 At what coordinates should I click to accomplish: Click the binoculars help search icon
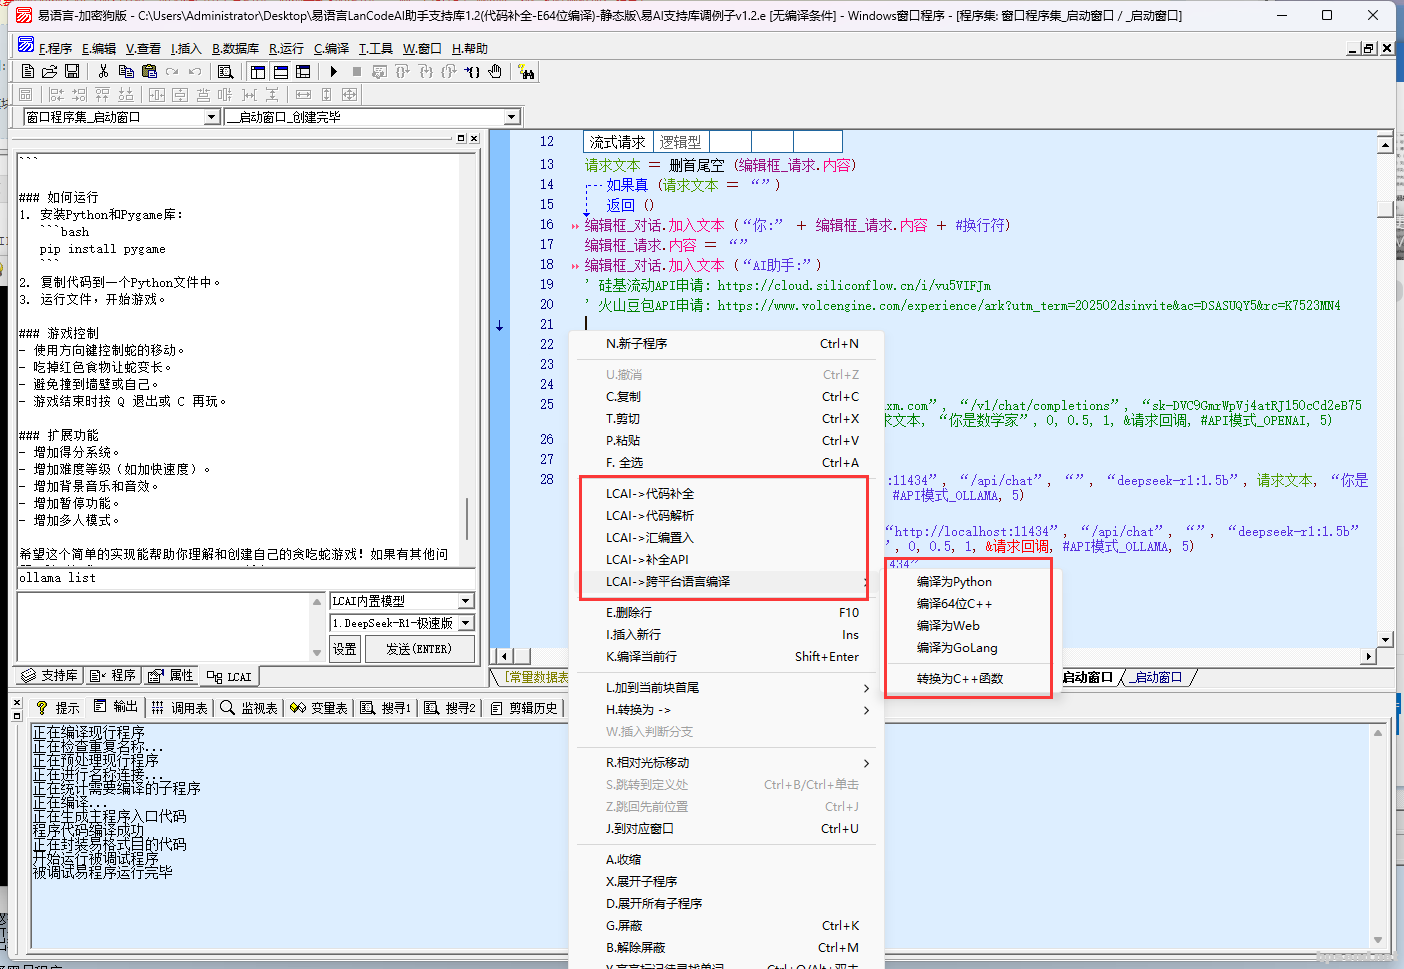(x=527, y=72)
